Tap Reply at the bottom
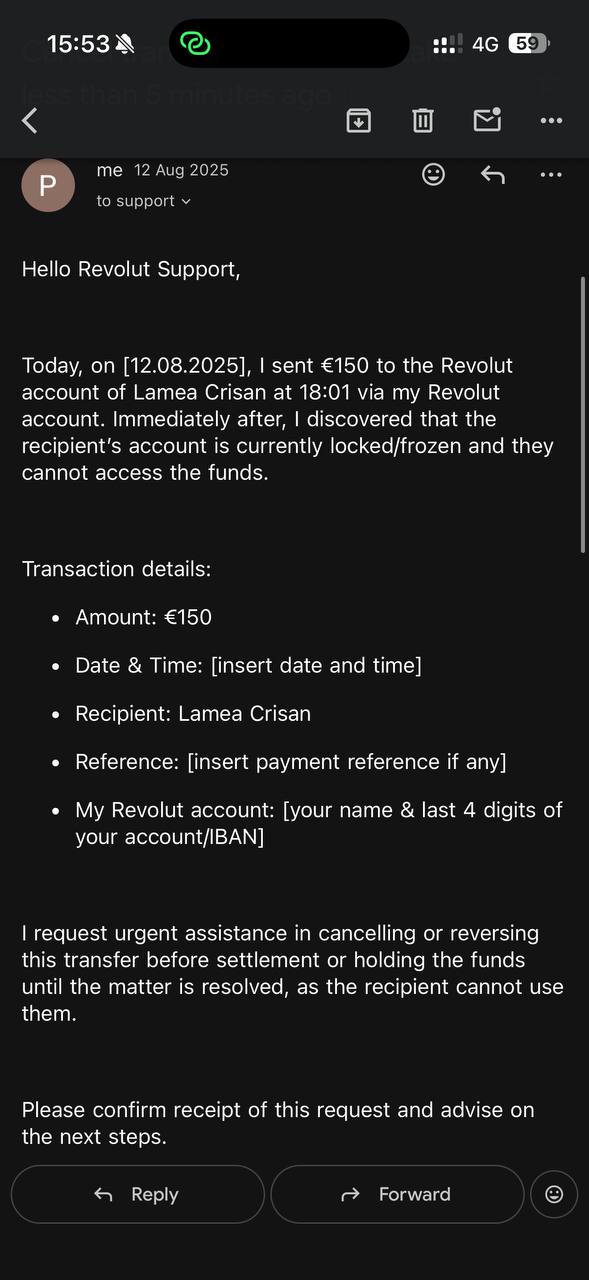This screenshot has height=1280, width=589. pyautogui.click(x=138, y=1194)
